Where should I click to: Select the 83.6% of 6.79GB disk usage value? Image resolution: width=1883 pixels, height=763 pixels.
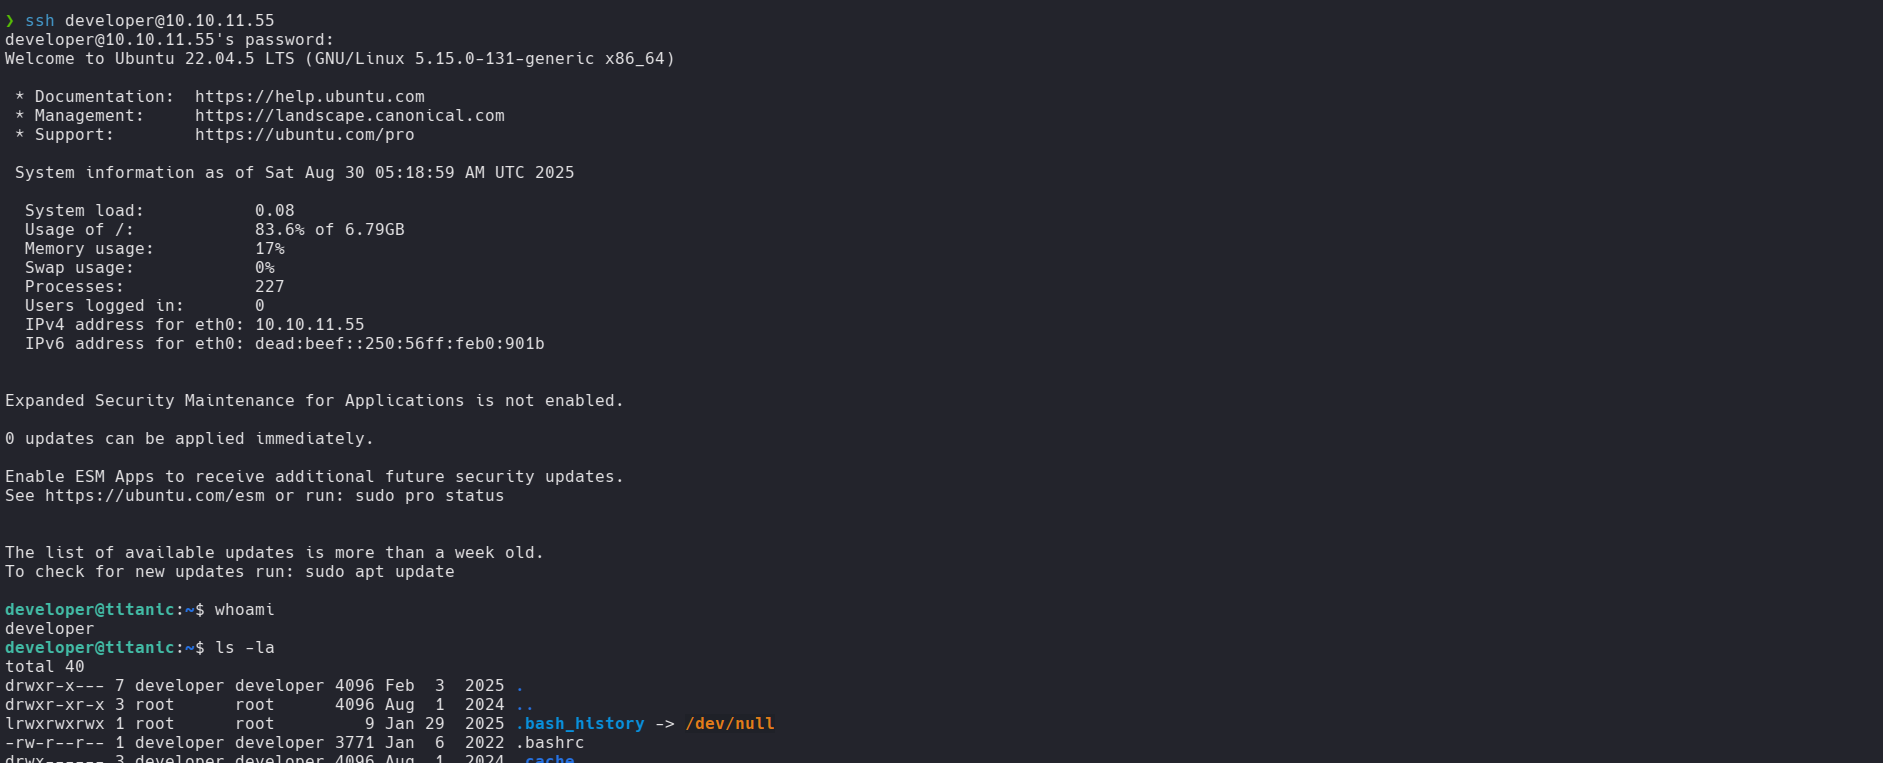pos(329,230)
